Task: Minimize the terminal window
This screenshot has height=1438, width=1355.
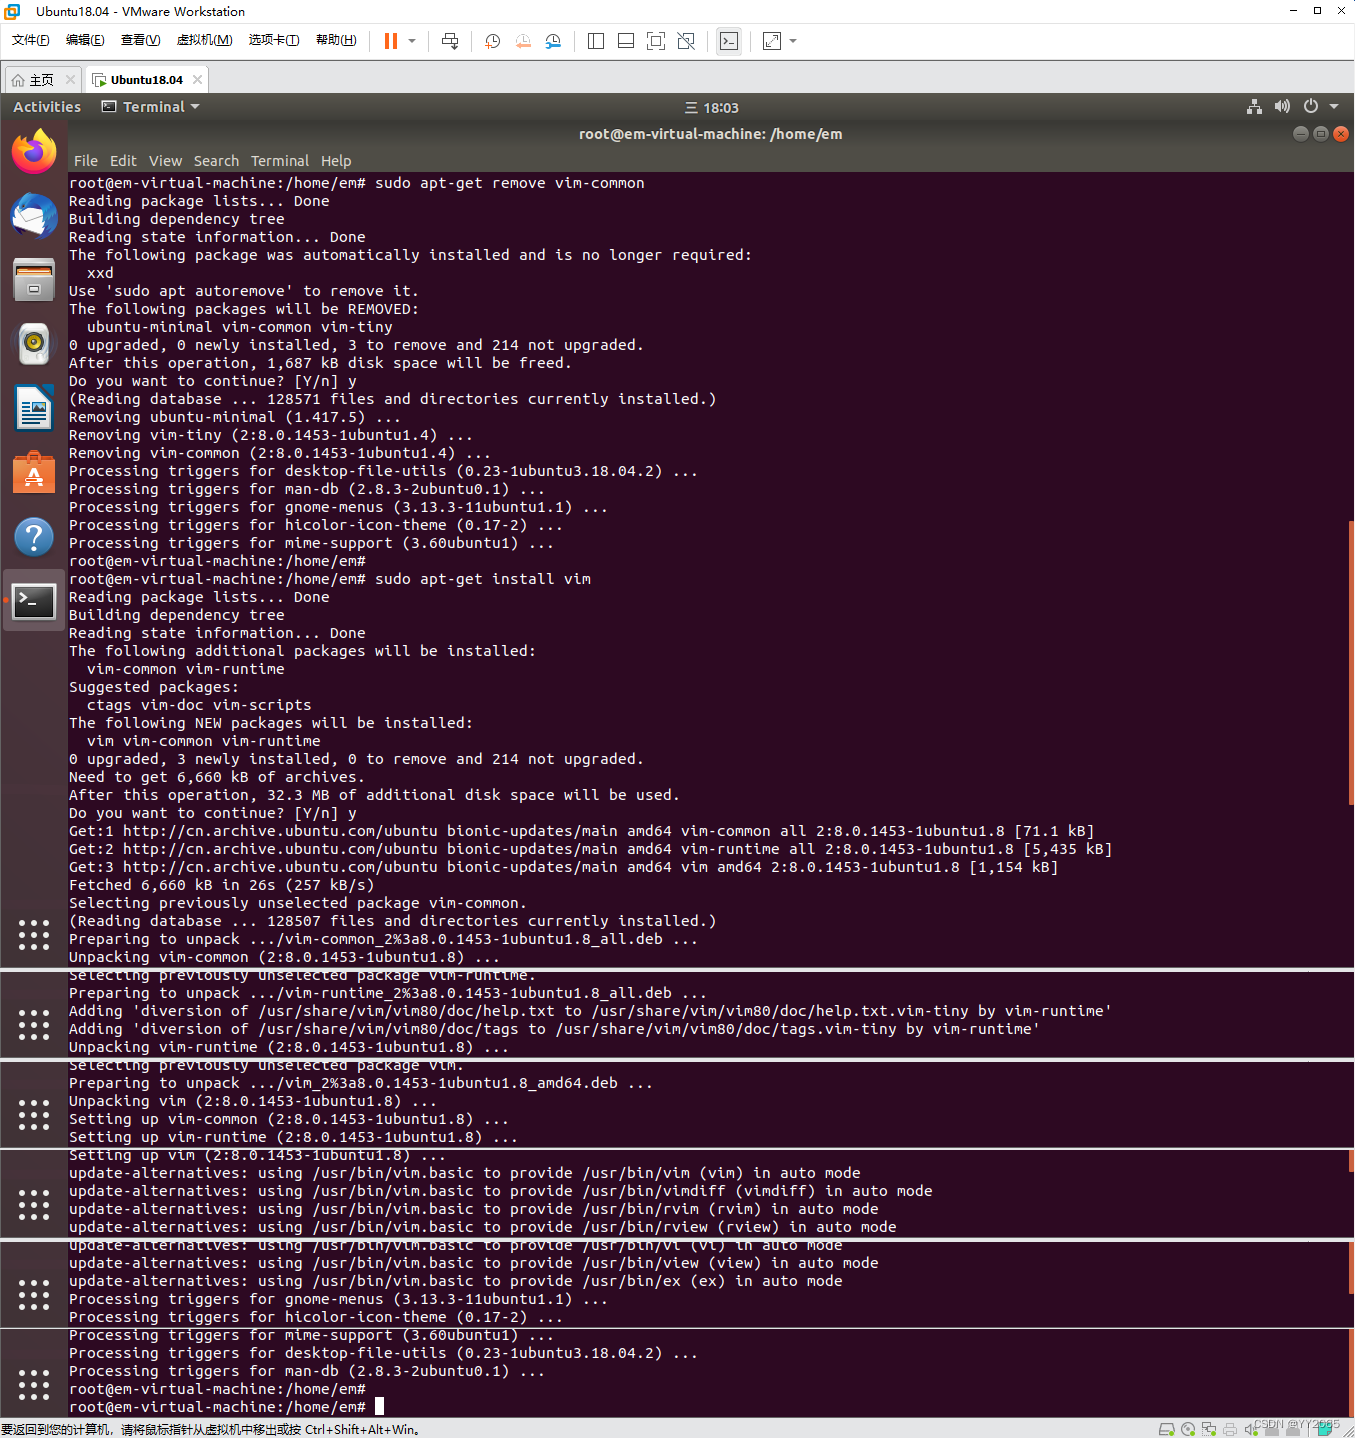Action: [x=1300, y=134]
